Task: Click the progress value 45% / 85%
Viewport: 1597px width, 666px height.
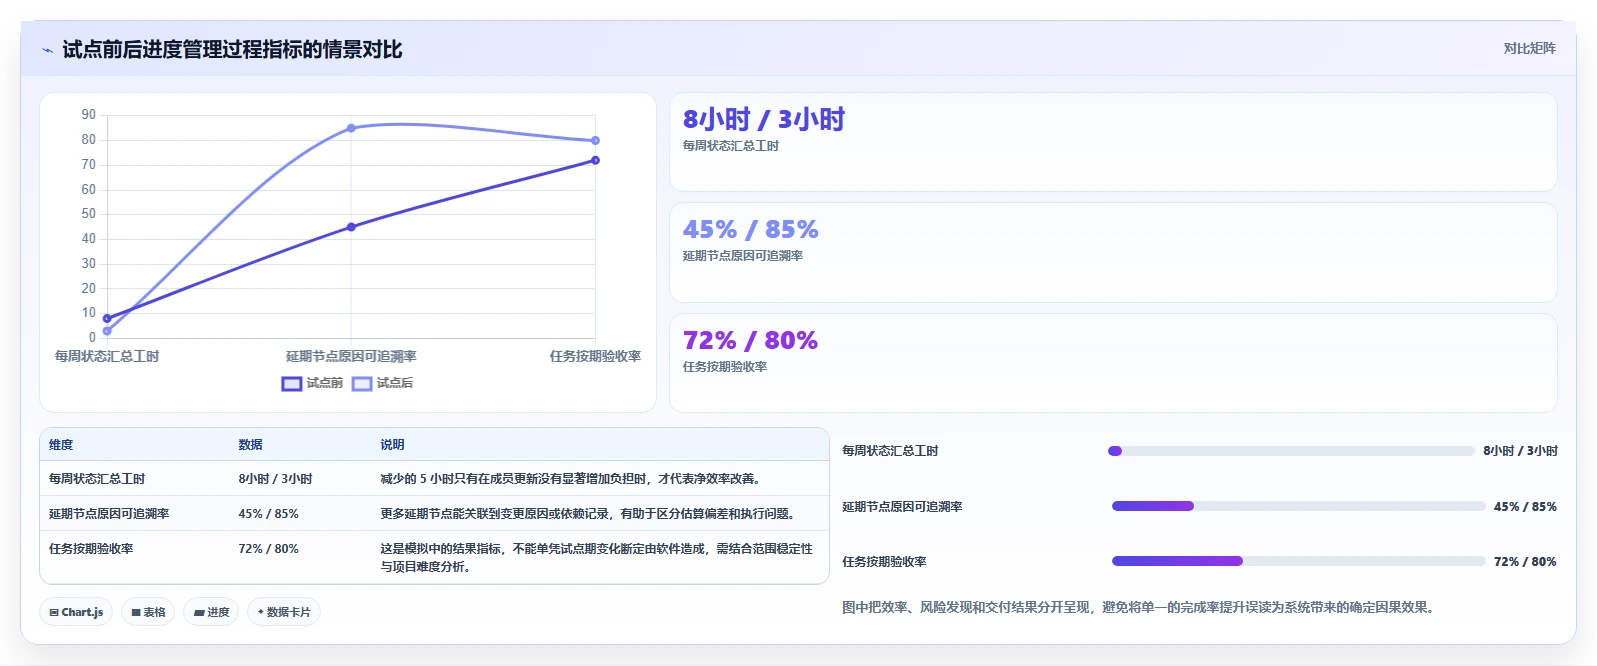Action: pos(1525,507)
